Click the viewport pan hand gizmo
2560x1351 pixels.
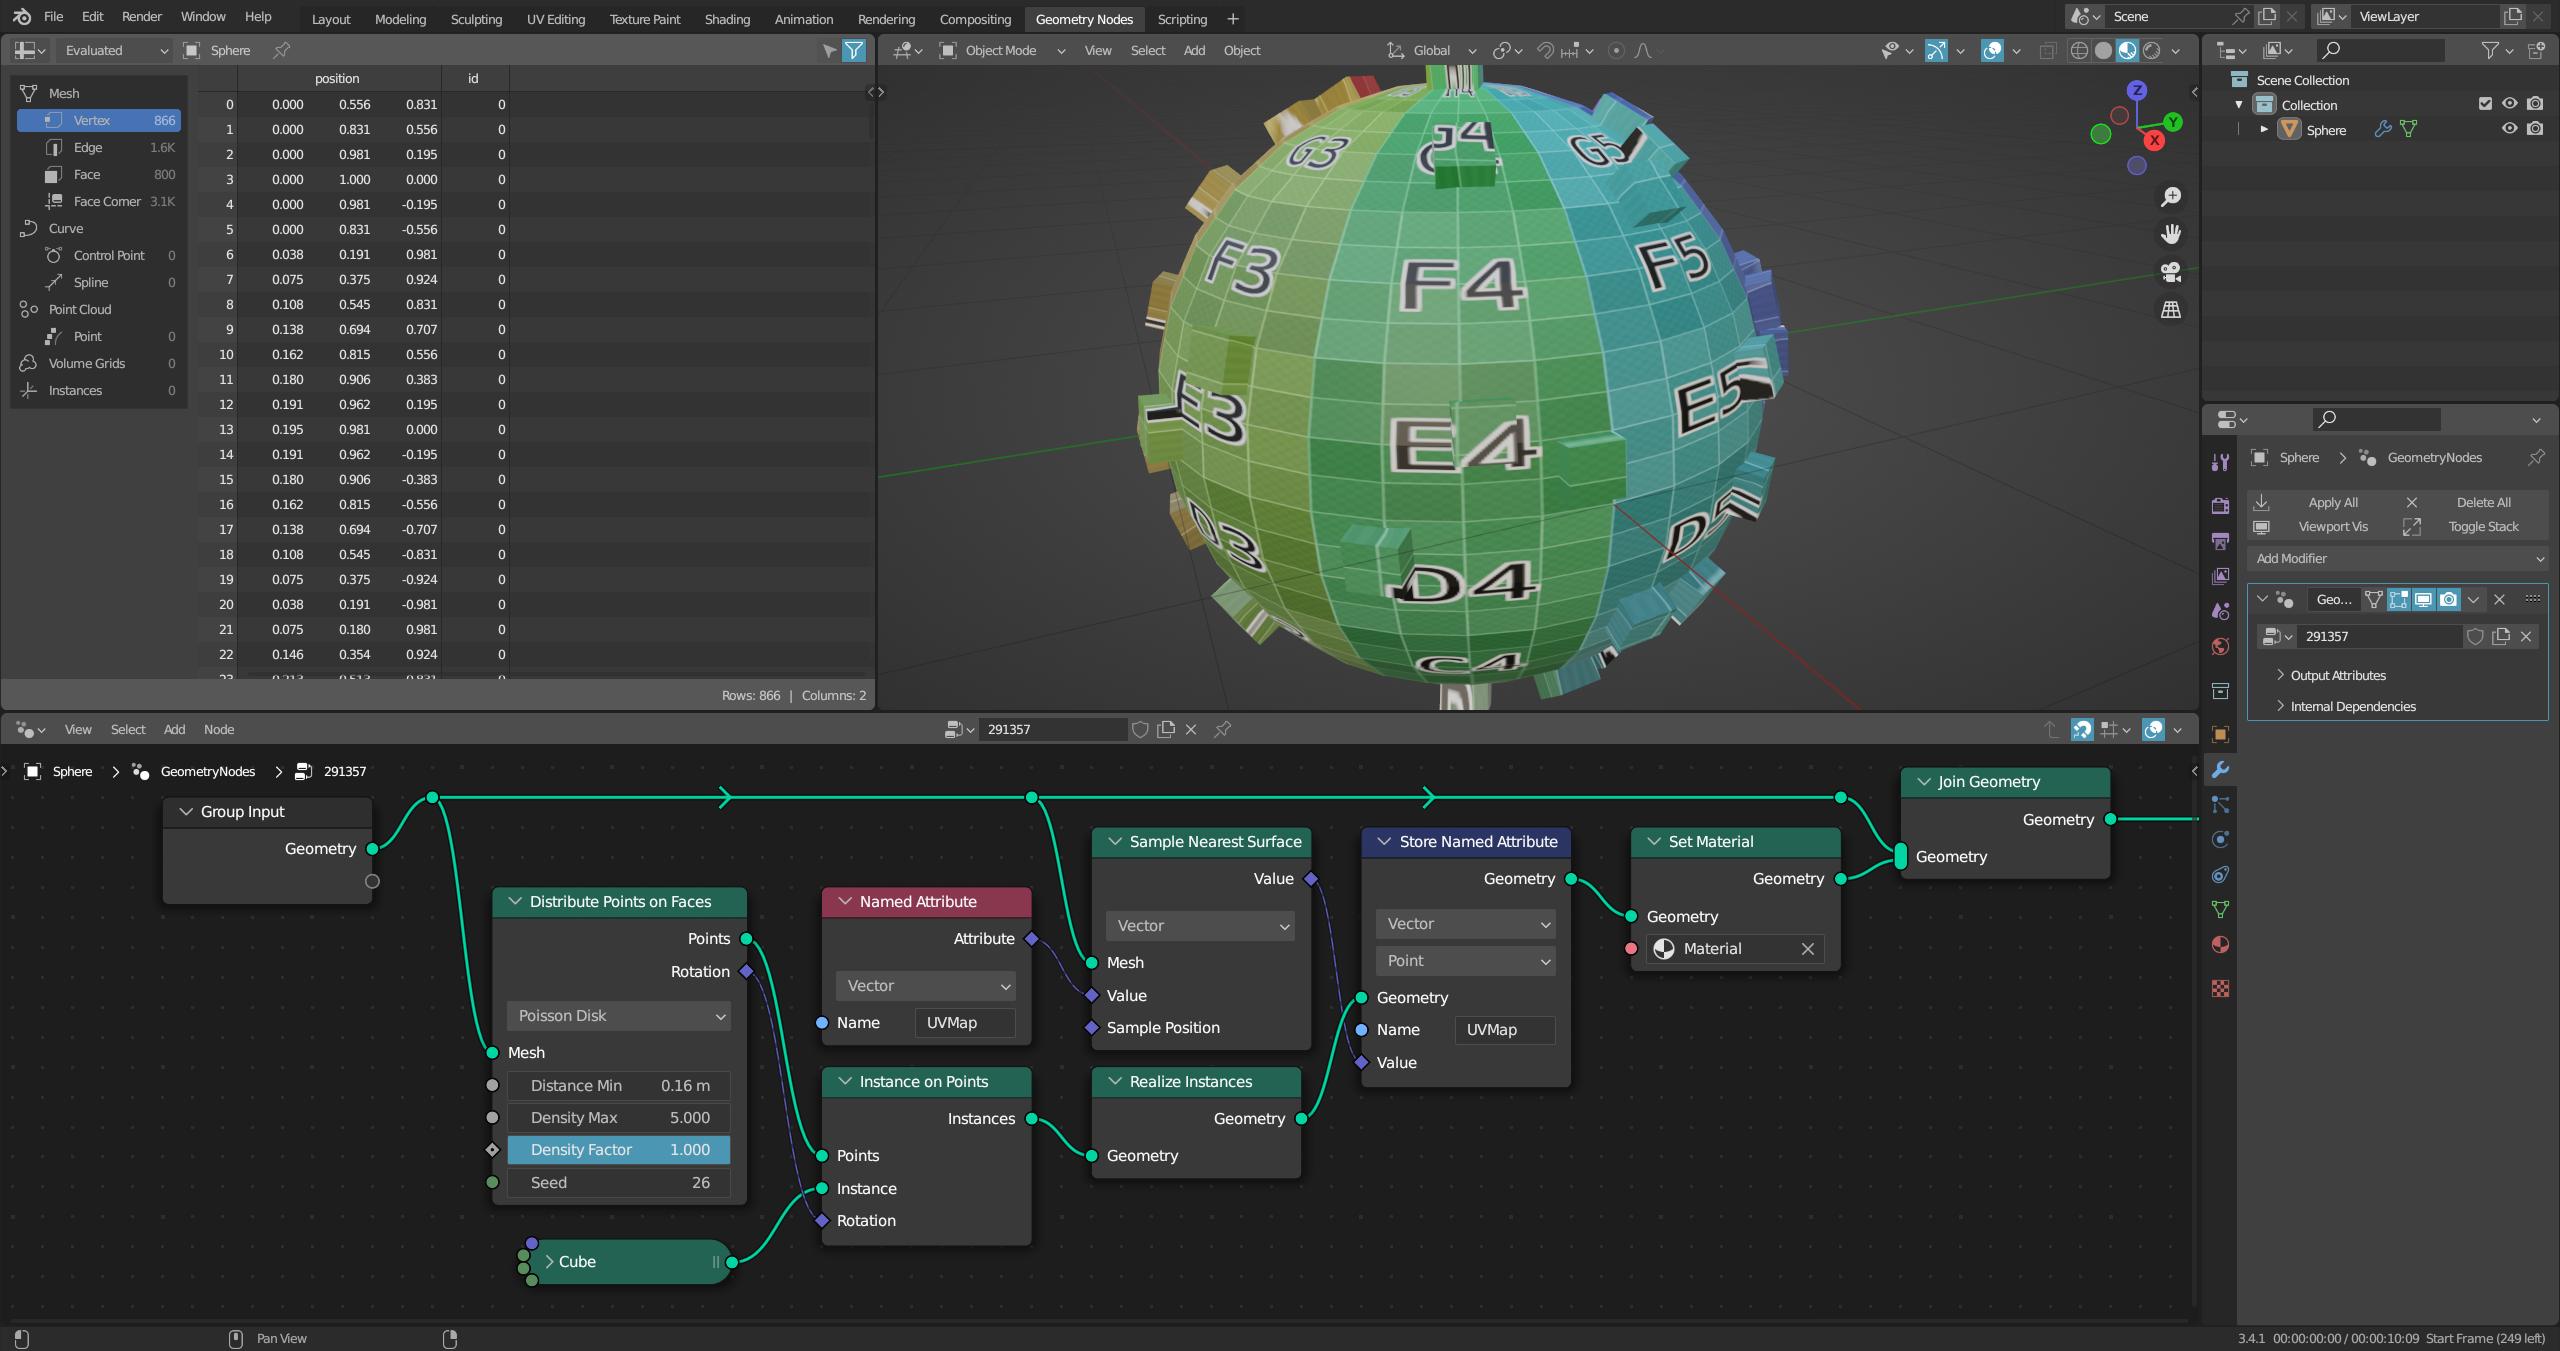[2171, 234]
